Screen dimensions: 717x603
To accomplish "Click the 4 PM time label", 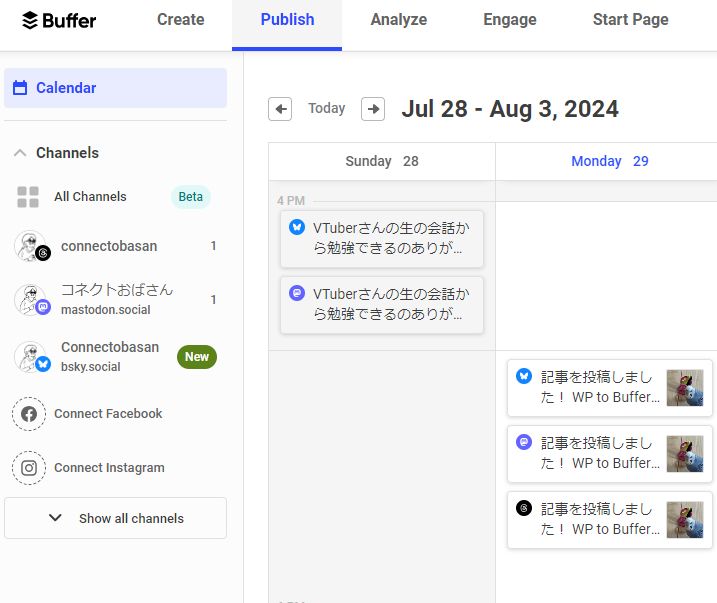I will coord(291,200).
